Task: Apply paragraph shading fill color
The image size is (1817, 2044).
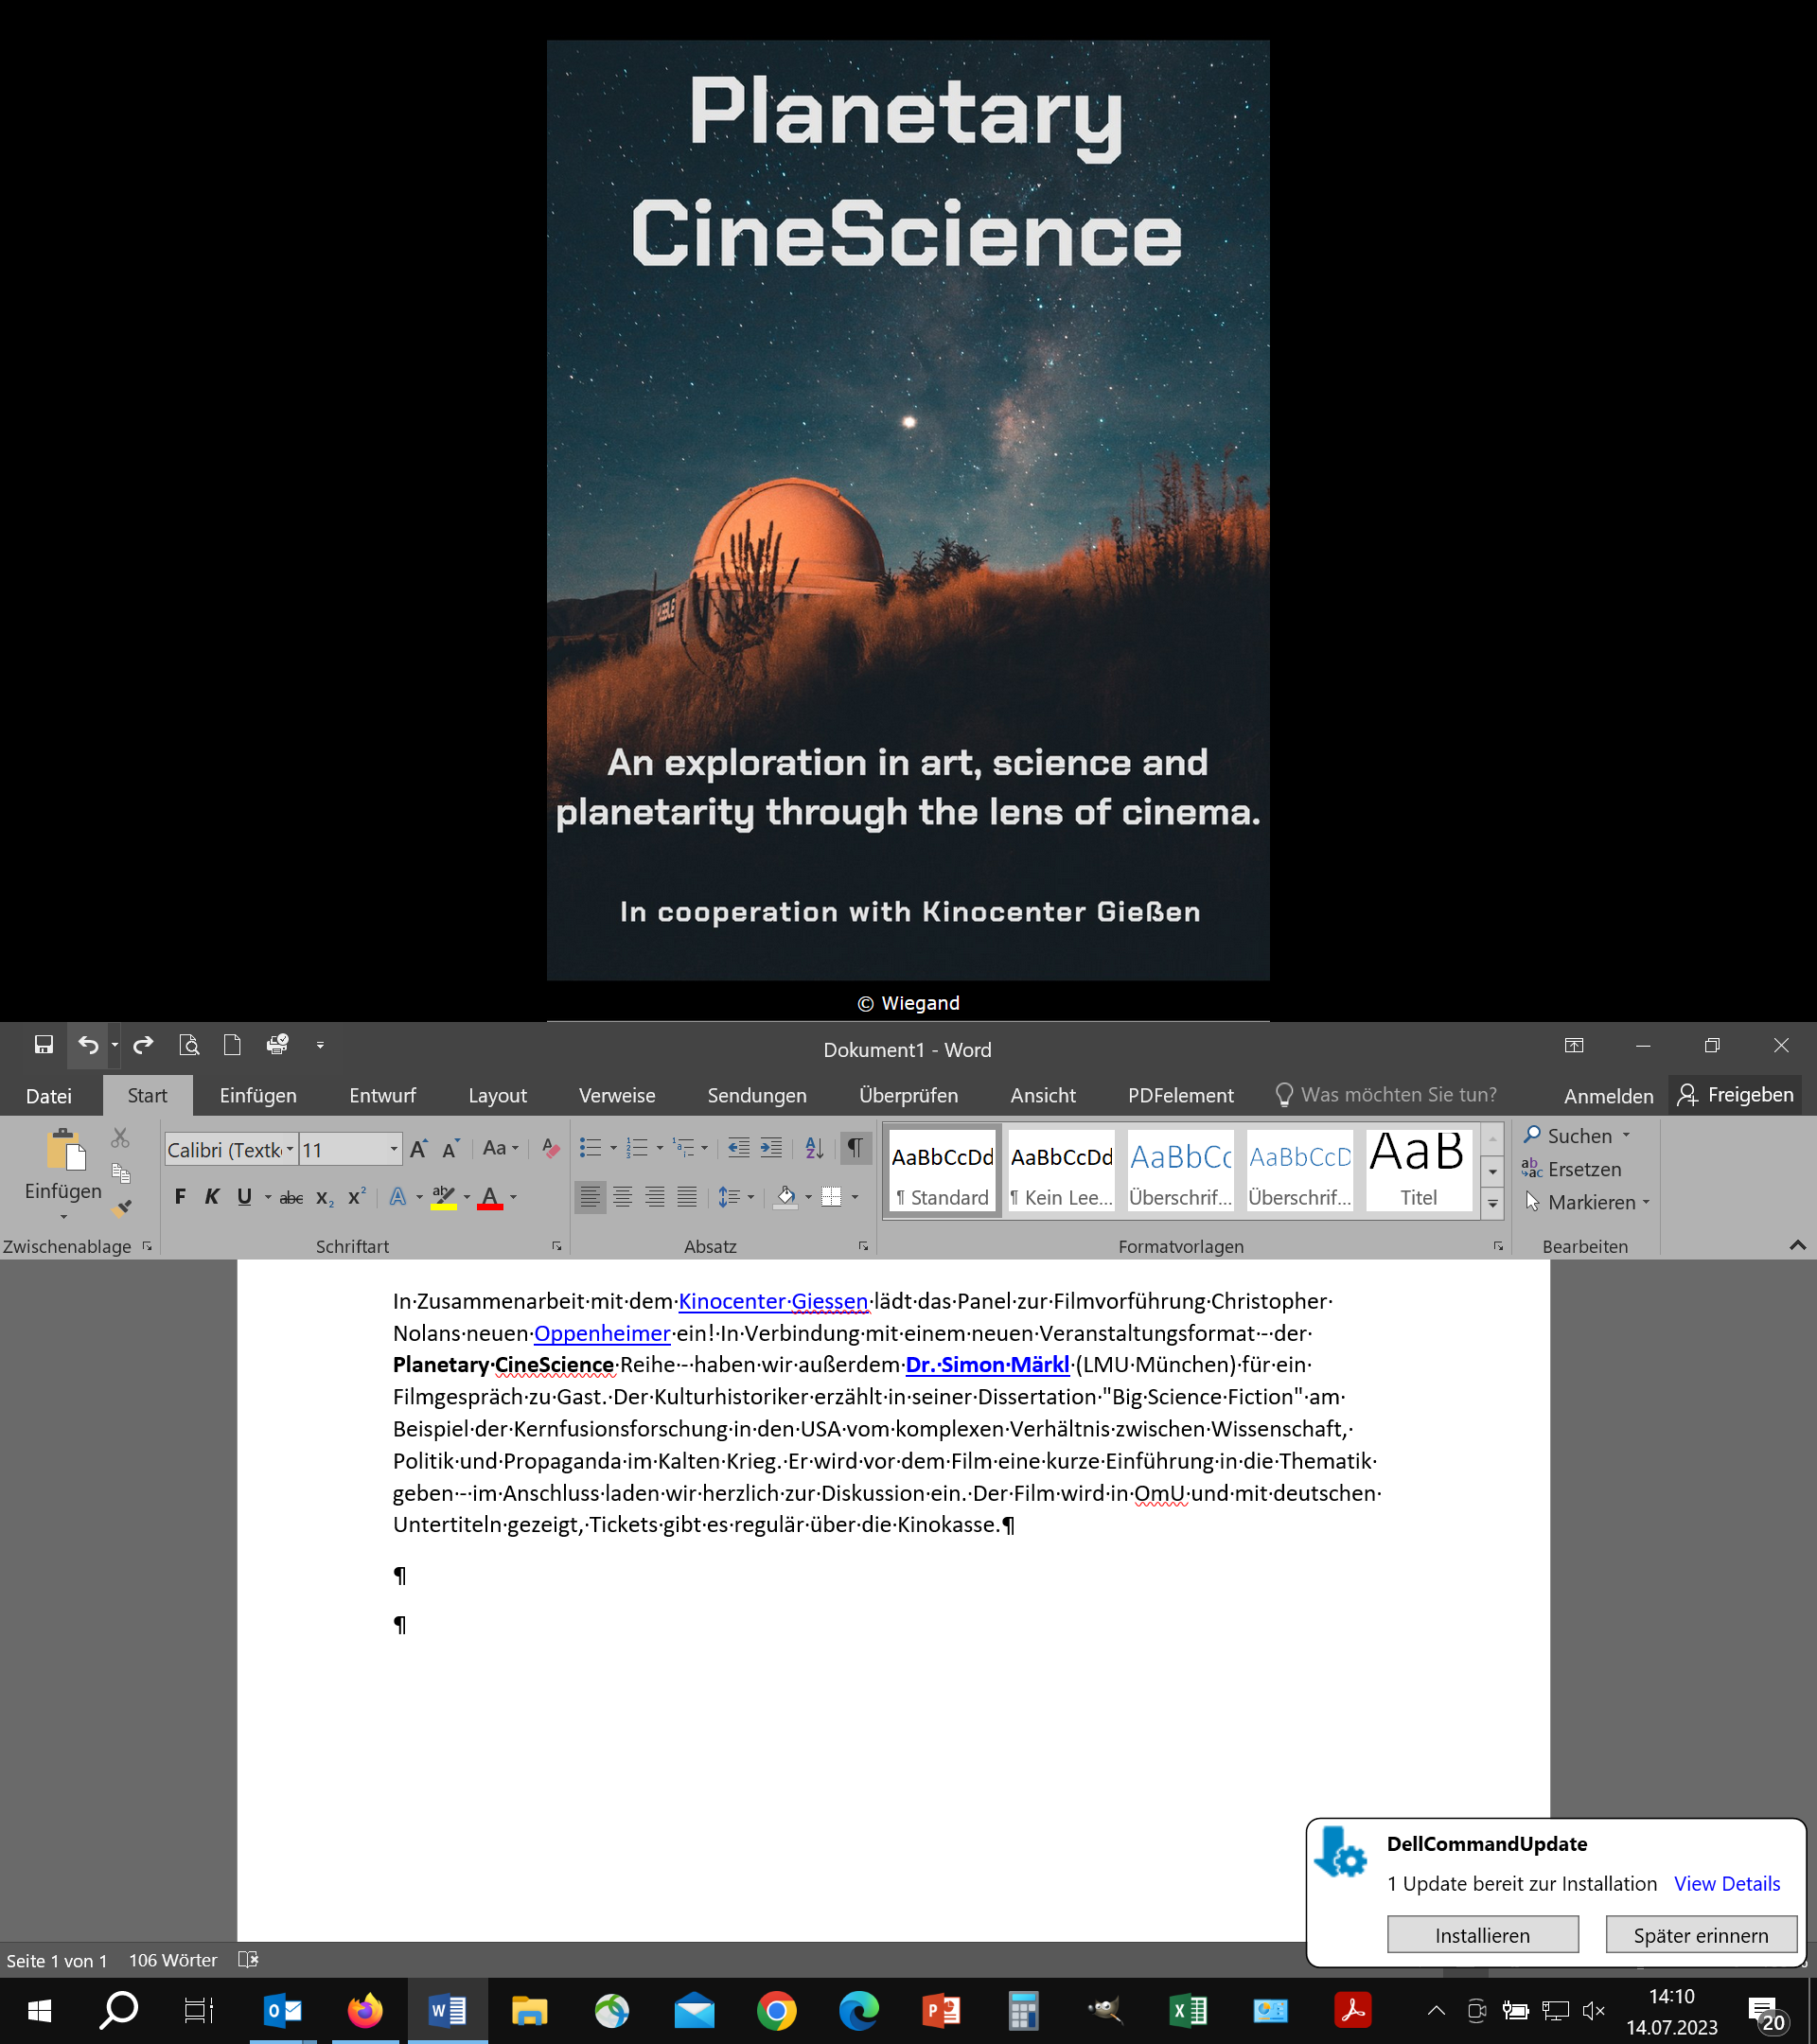Action: coord(786,1197)
